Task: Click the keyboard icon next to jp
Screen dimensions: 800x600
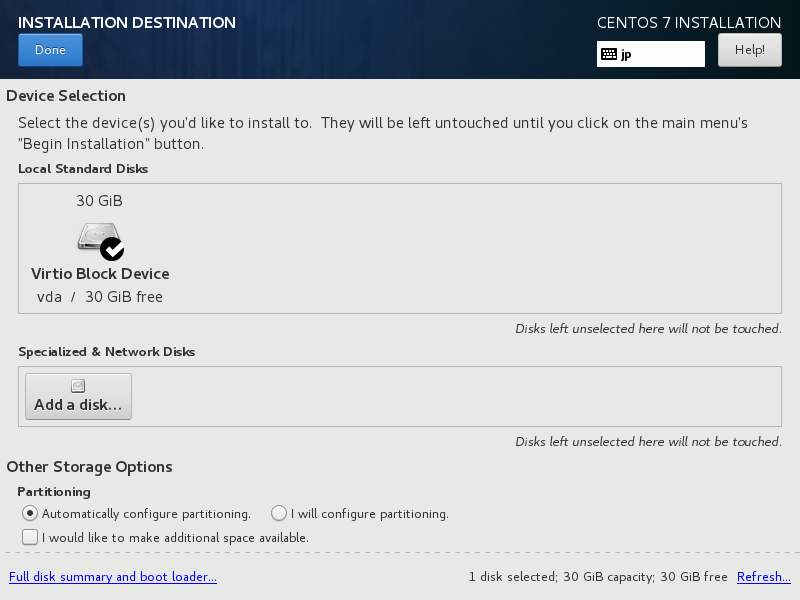Action: [x=610, y=53]
